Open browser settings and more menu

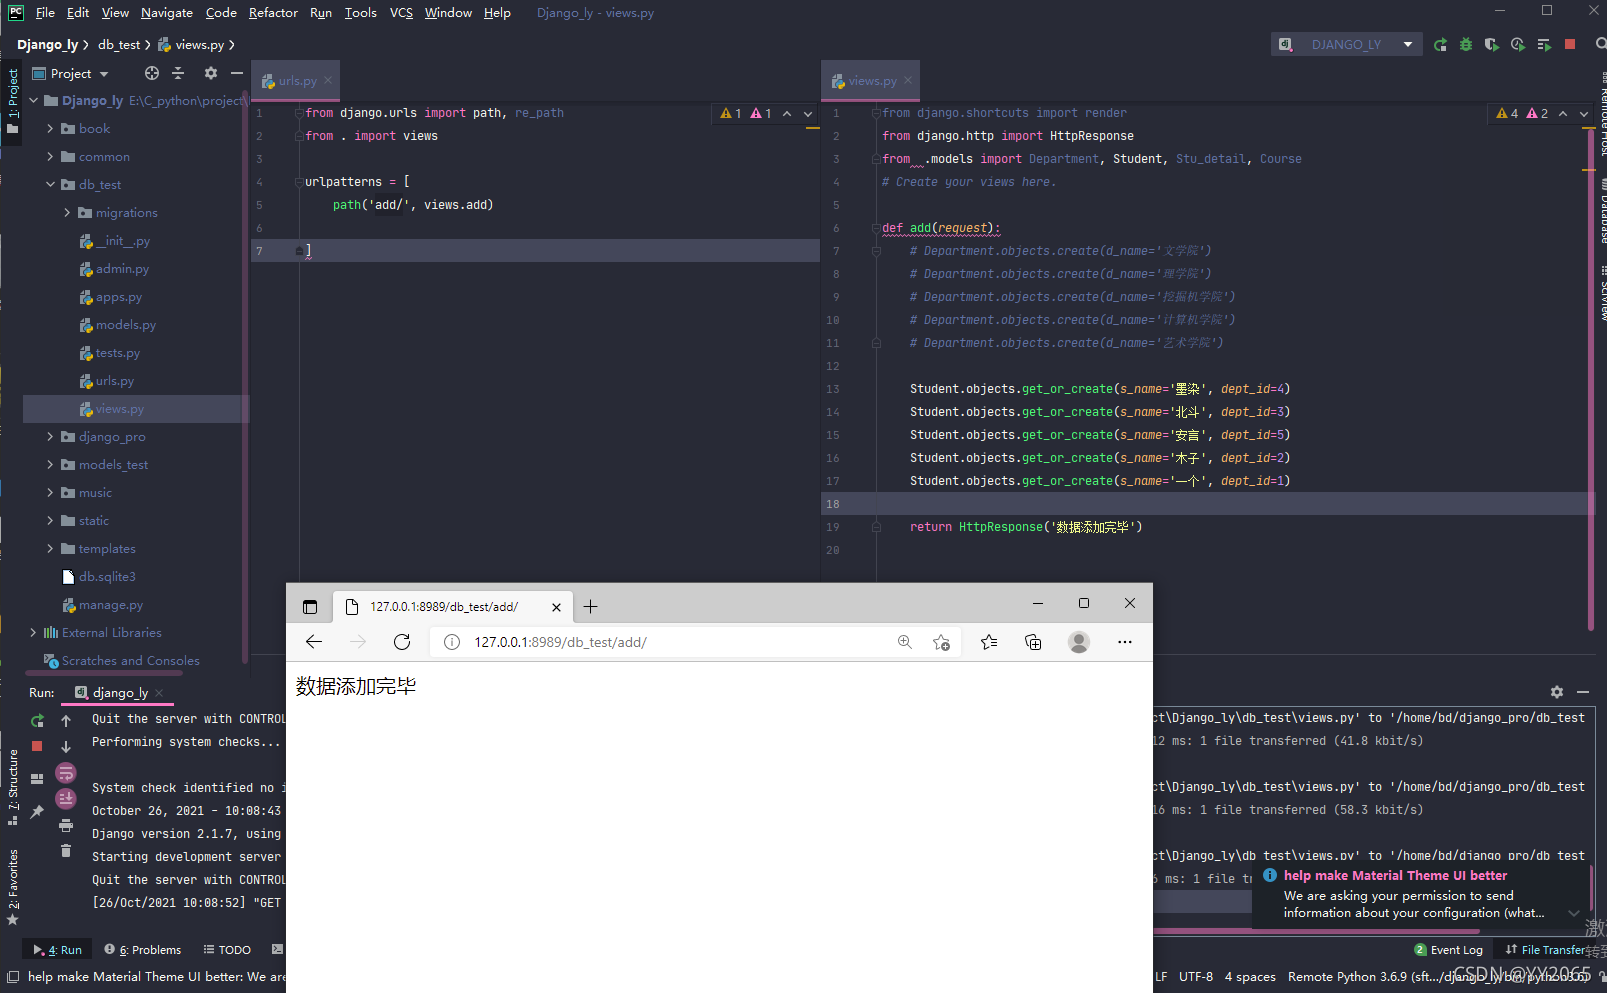tap(1125, 642)
